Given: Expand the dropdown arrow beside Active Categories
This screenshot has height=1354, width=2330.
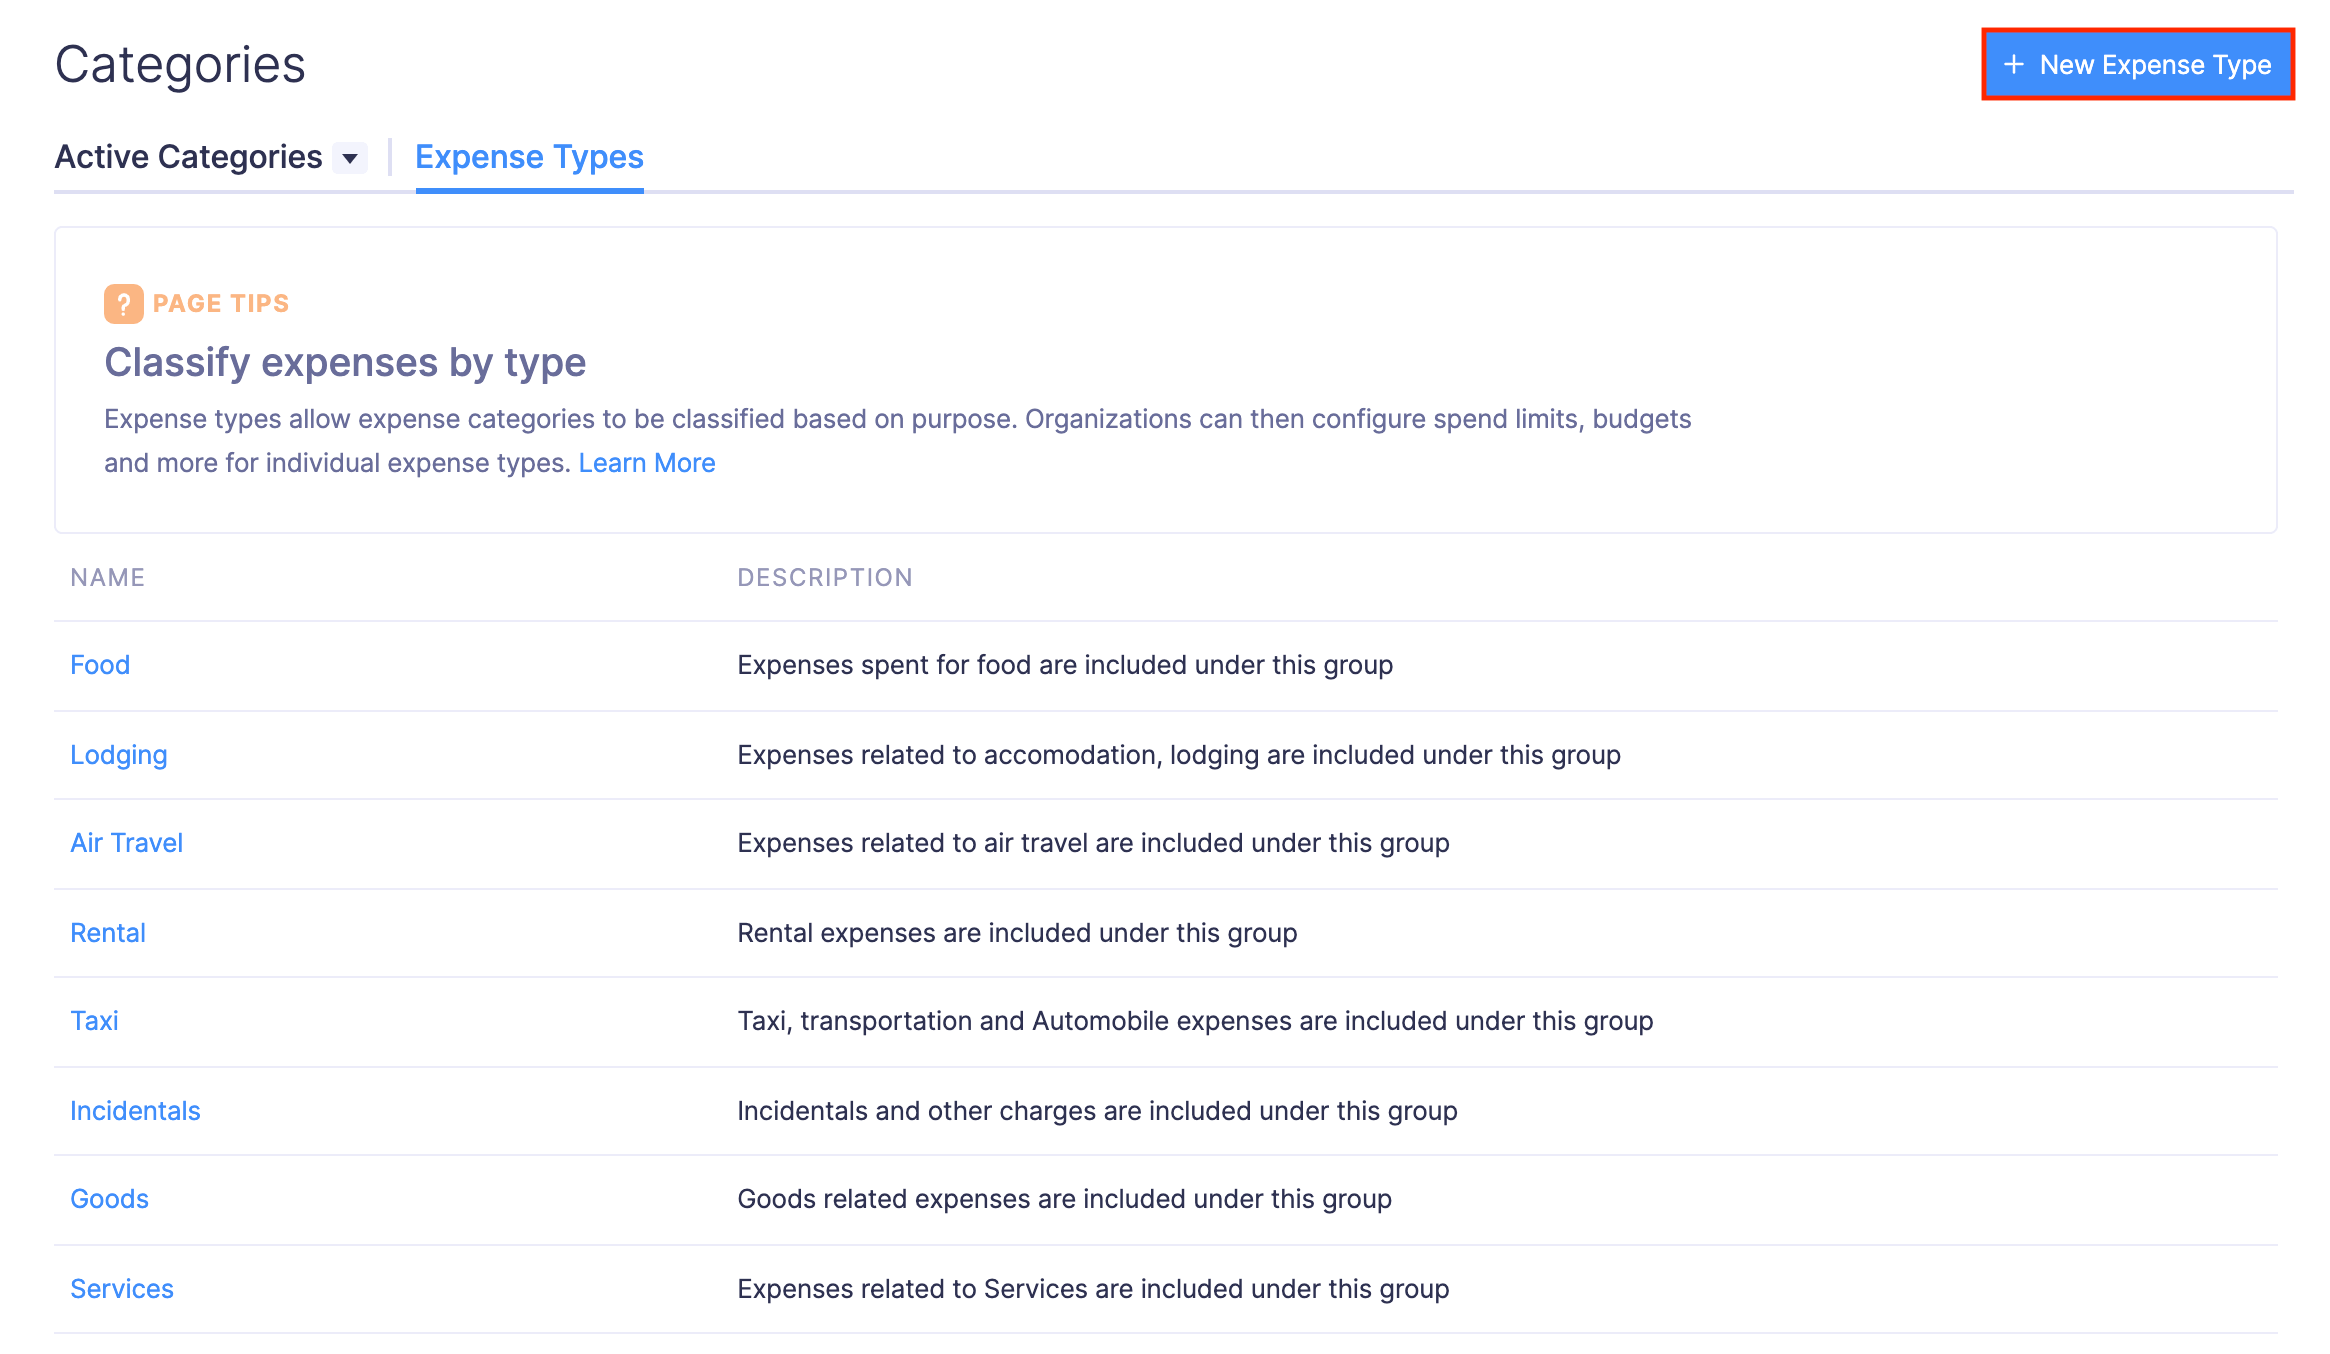Looking at the screenshot, I should pos(350,157).
